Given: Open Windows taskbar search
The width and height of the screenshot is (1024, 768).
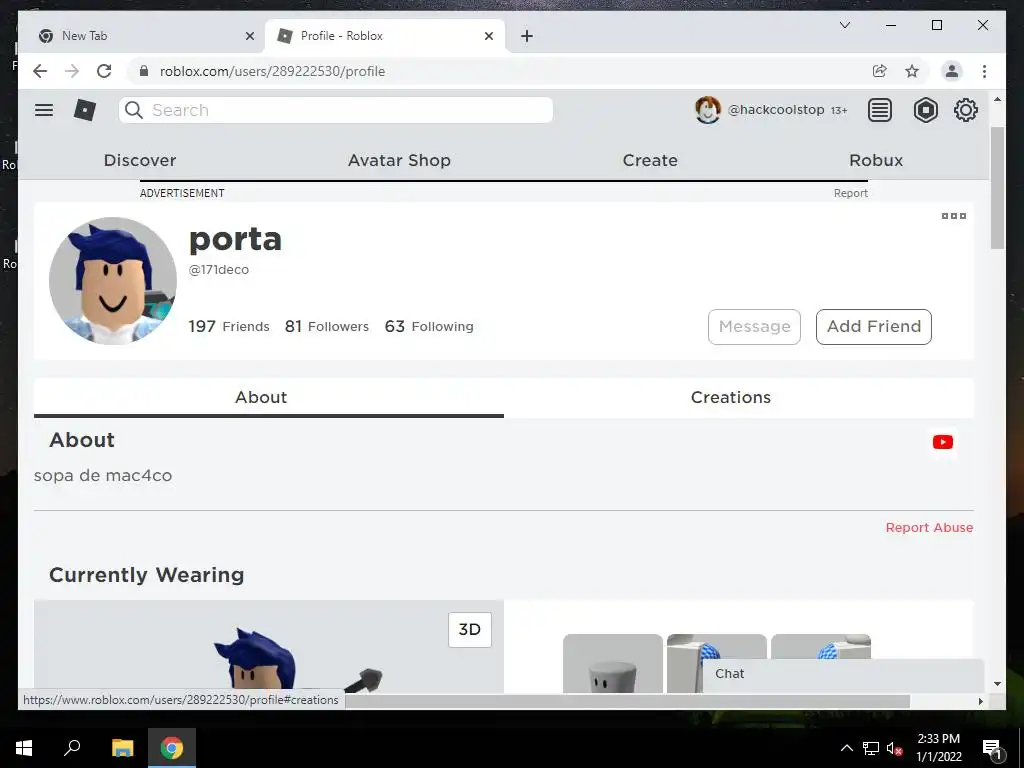Looking at the screenshot, I should (72, 747).
